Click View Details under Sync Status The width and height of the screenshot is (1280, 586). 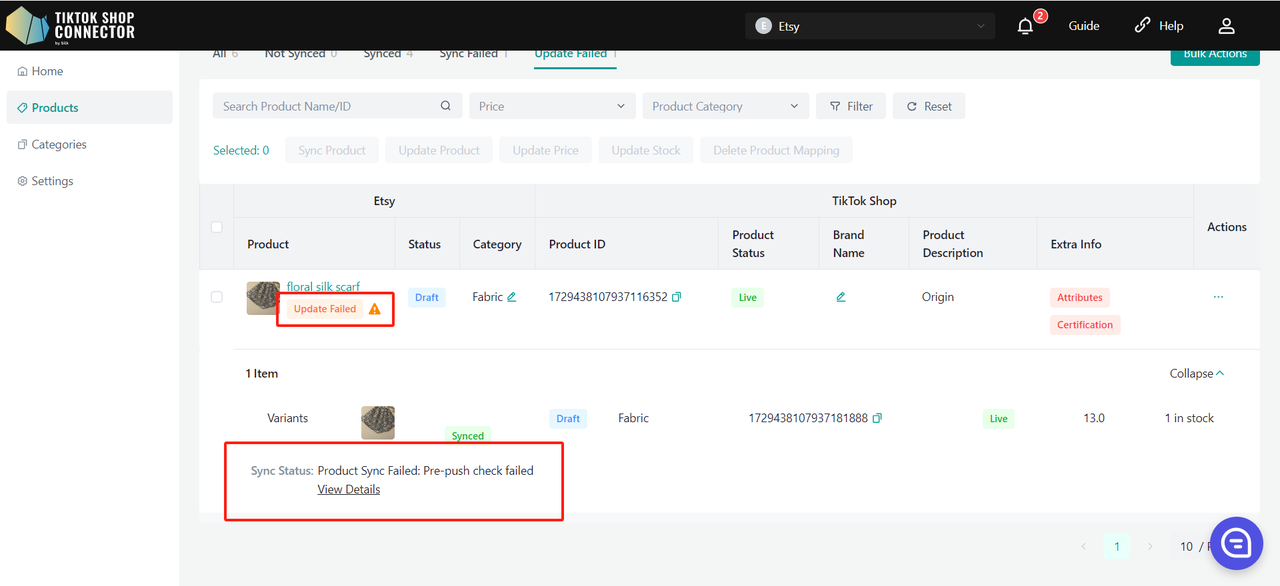tap(349, 489)
